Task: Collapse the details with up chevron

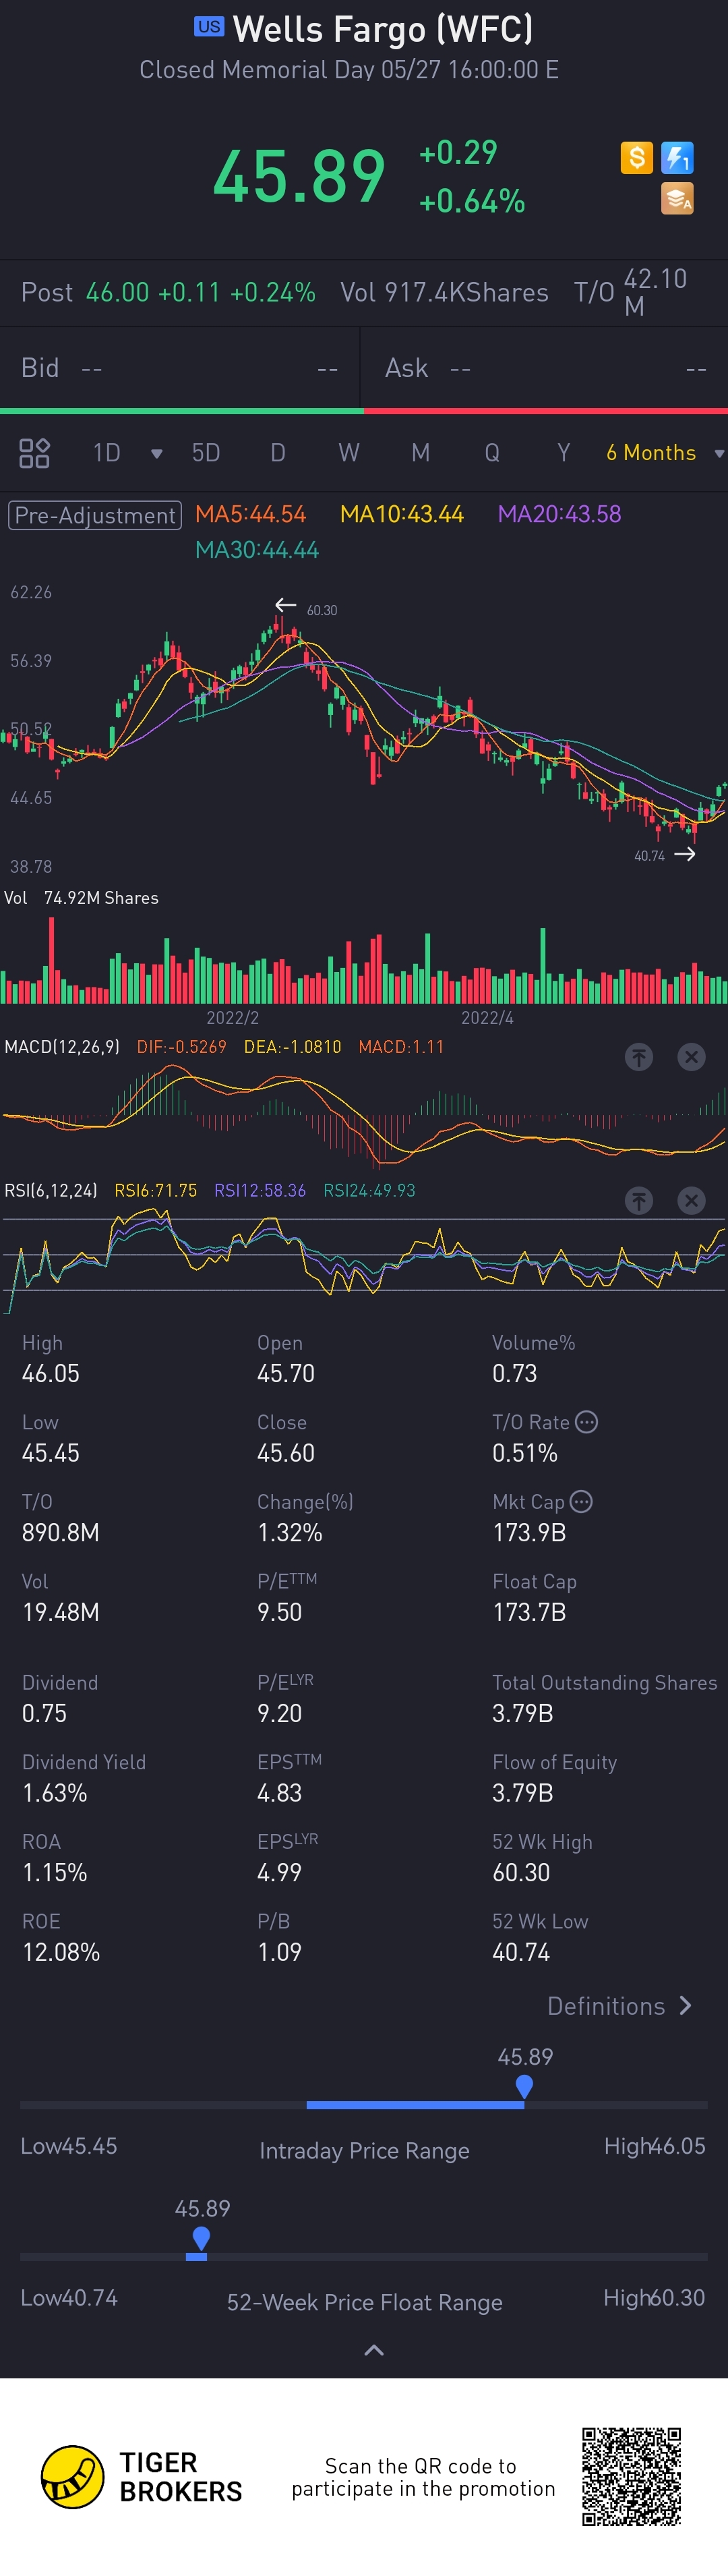Action: point(374,2350)
